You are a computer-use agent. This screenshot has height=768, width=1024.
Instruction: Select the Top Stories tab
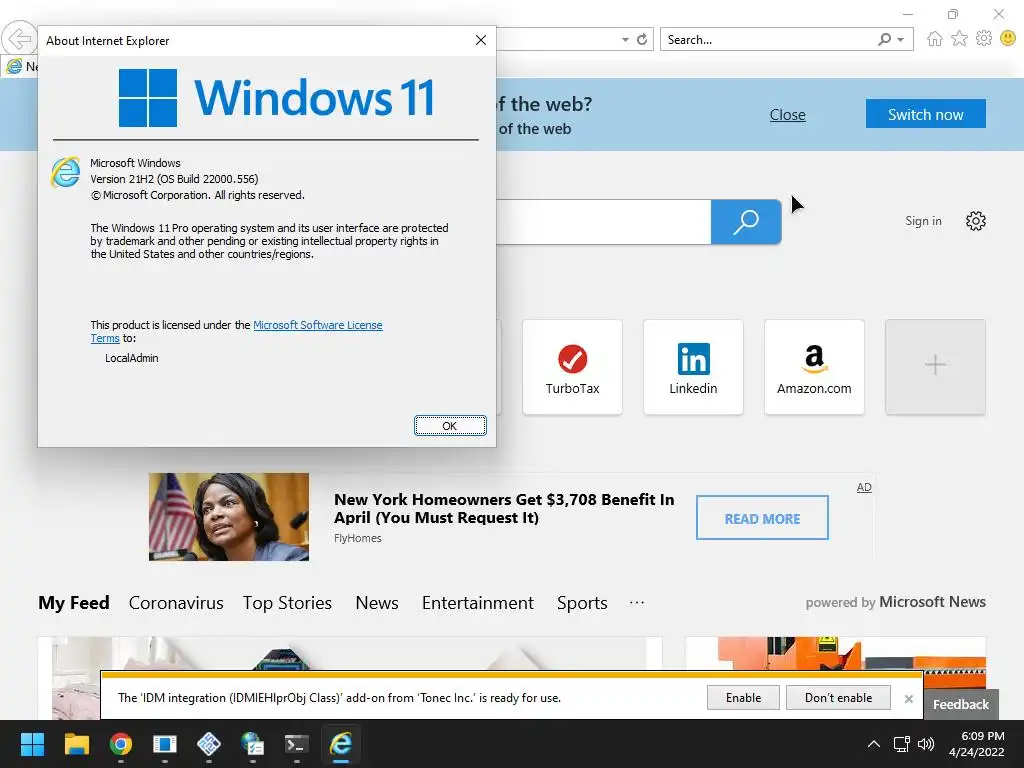(287, 603)
